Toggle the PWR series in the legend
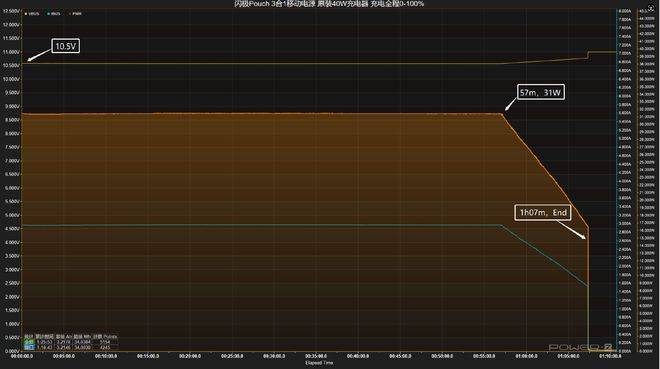The height and width of the screenshot is (369, 660). pos(75,14)
